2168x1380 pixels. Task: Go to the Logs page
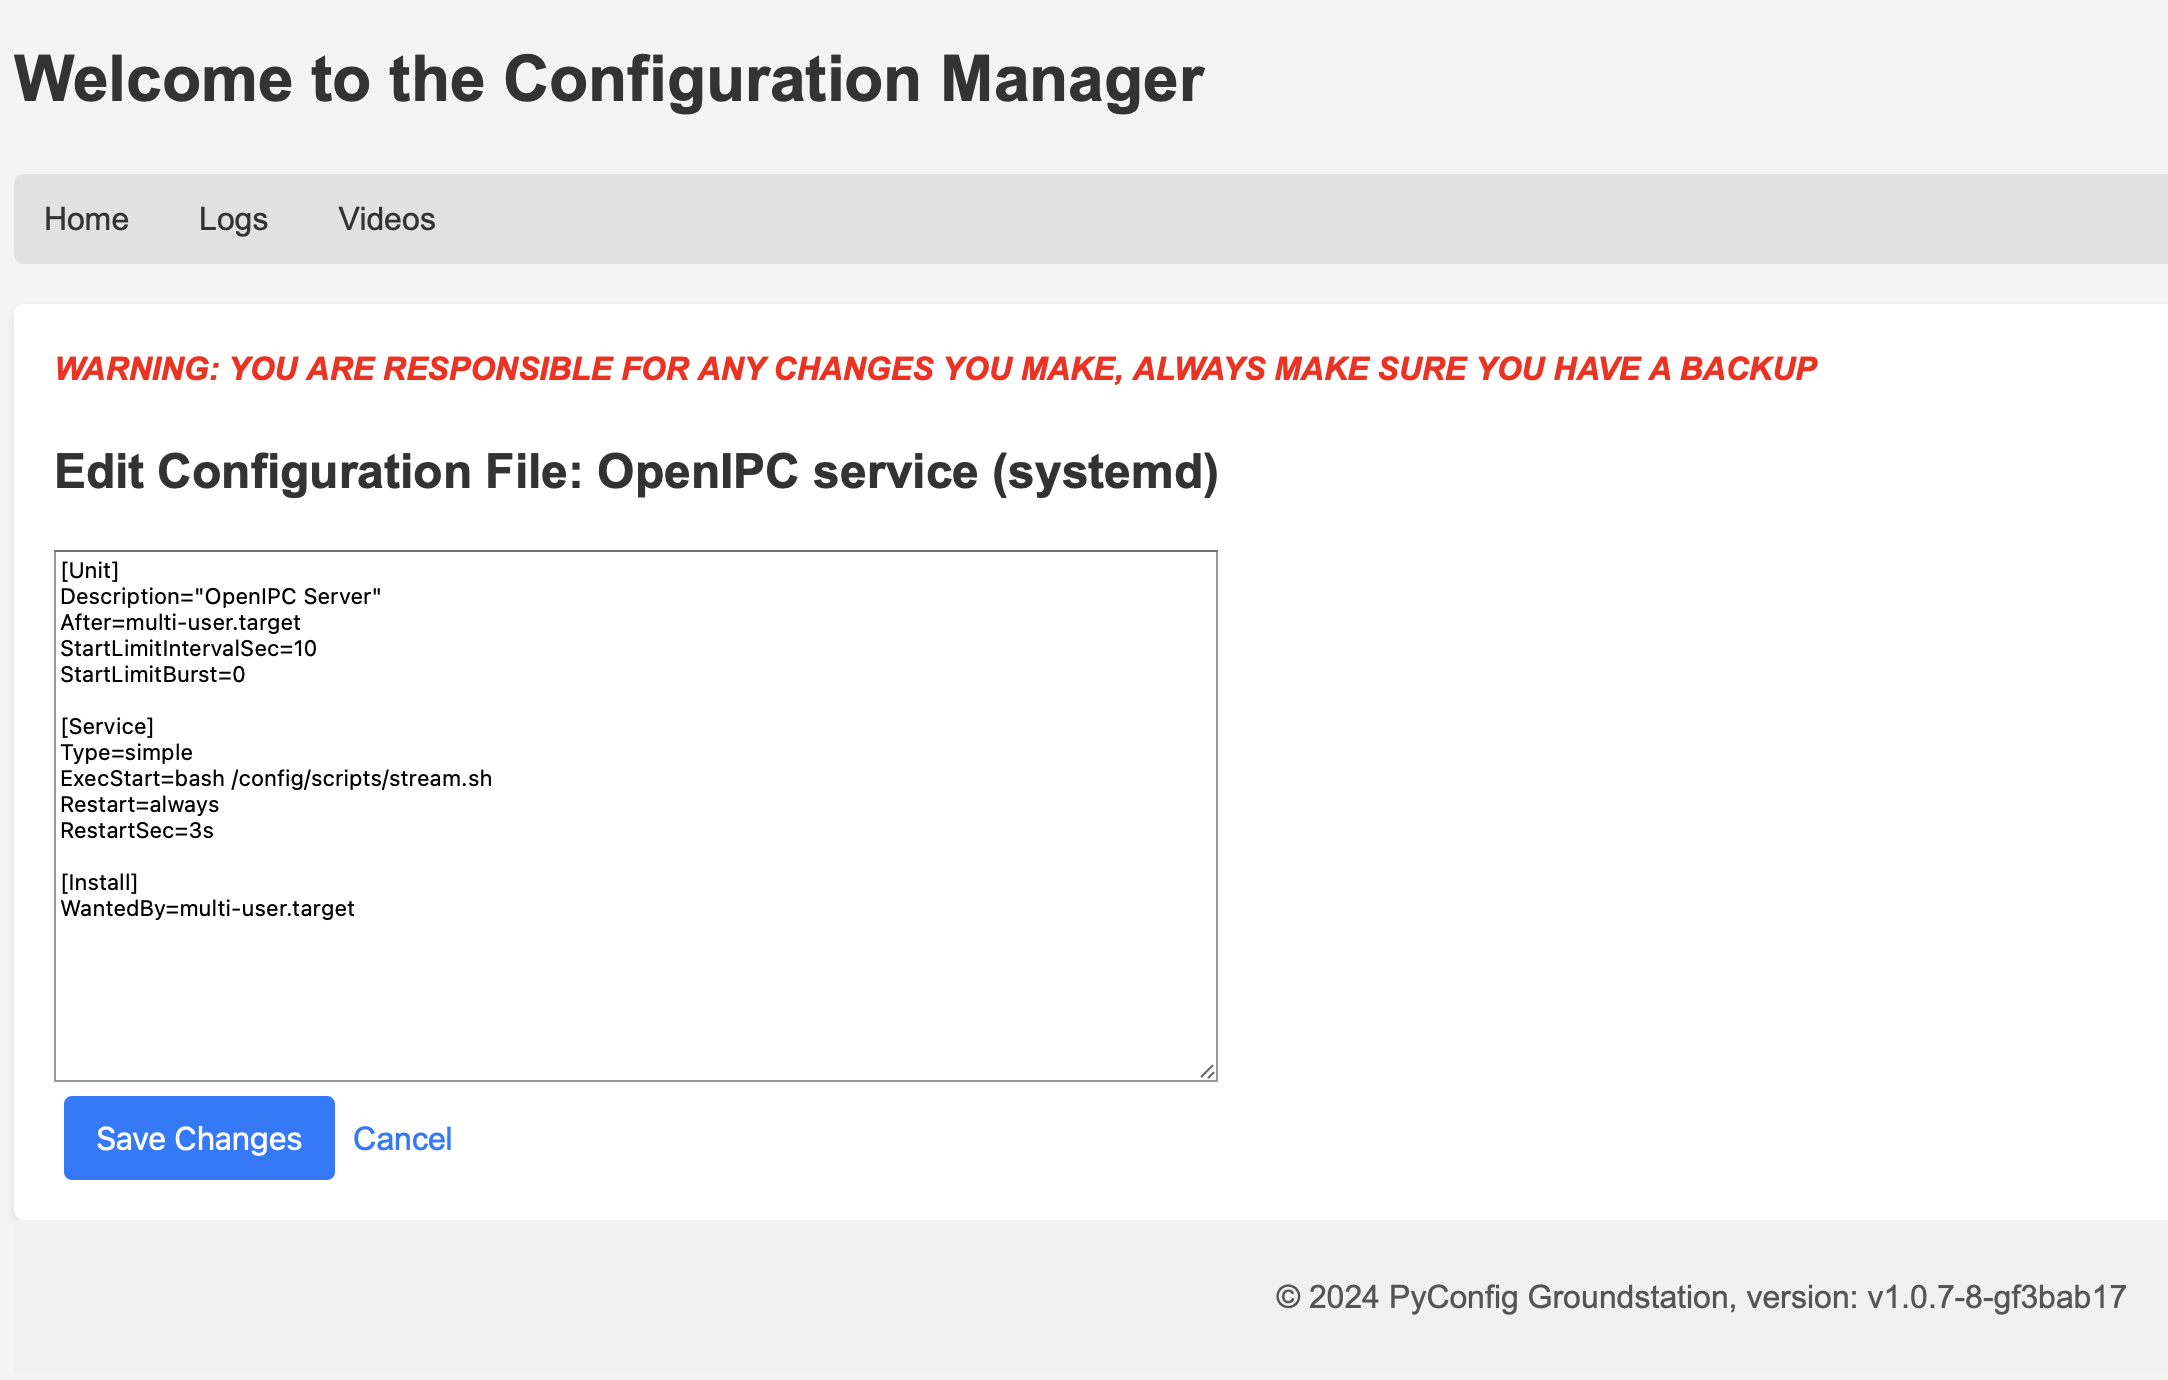[x=233, y=219]
